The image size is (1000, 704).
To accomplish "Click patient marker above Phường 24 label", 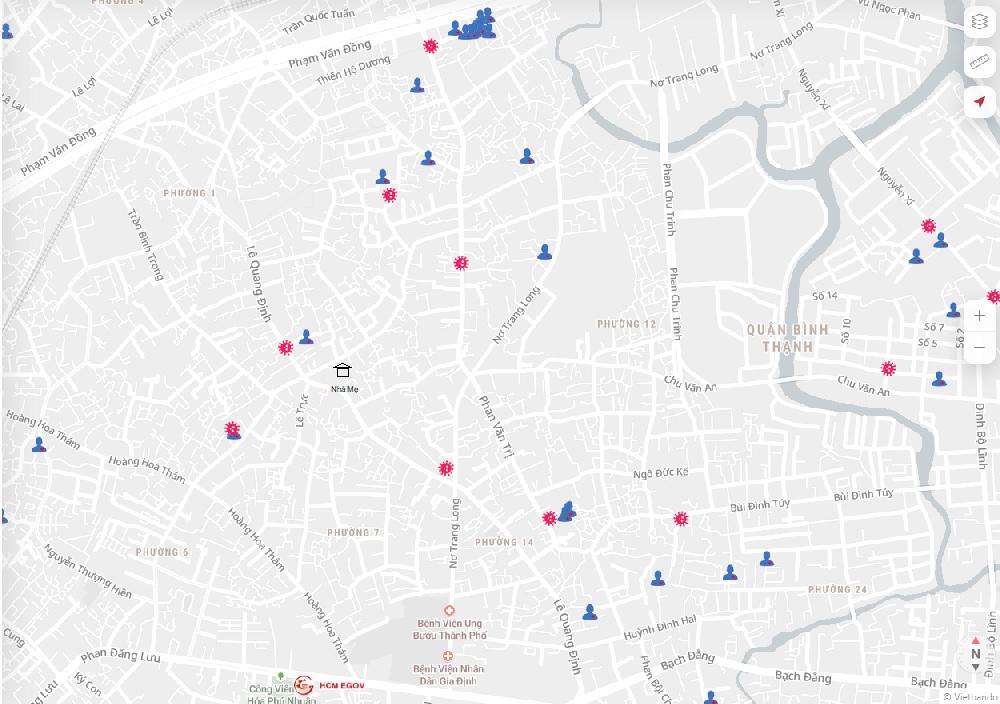I will click(x=767, y=559).
